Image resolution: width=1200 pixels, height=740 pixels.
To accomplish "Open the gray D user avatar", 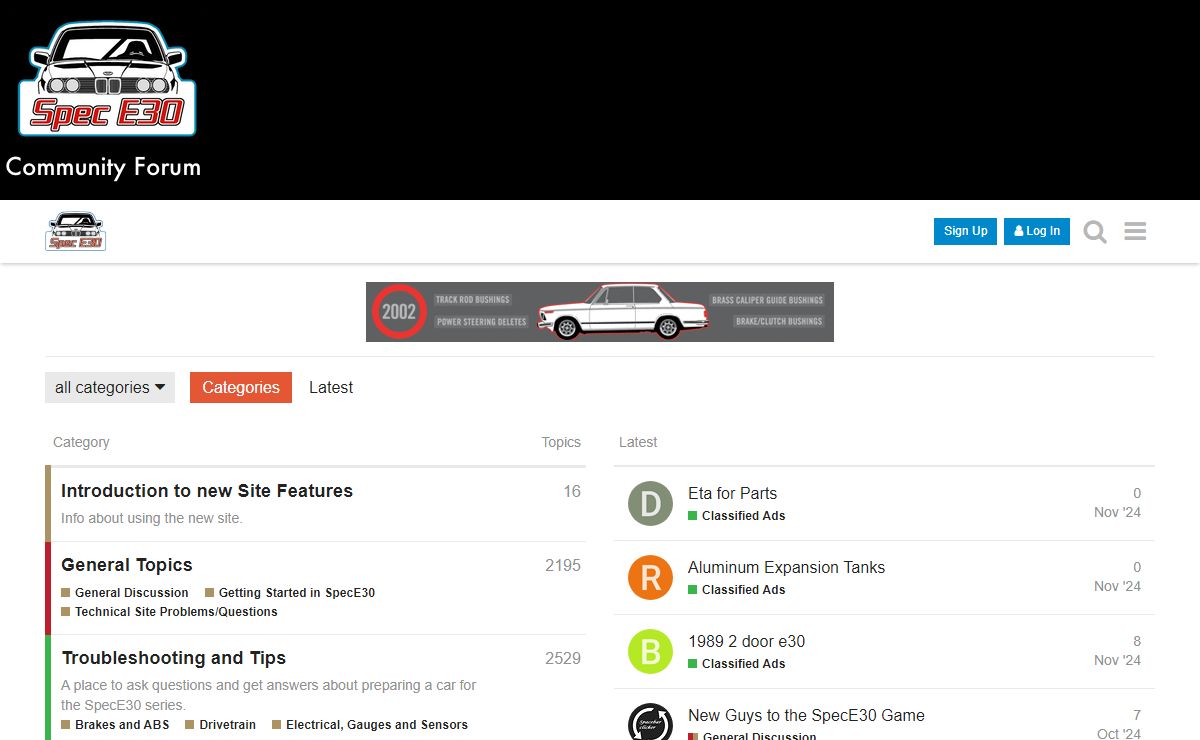I will pos(650,504).
